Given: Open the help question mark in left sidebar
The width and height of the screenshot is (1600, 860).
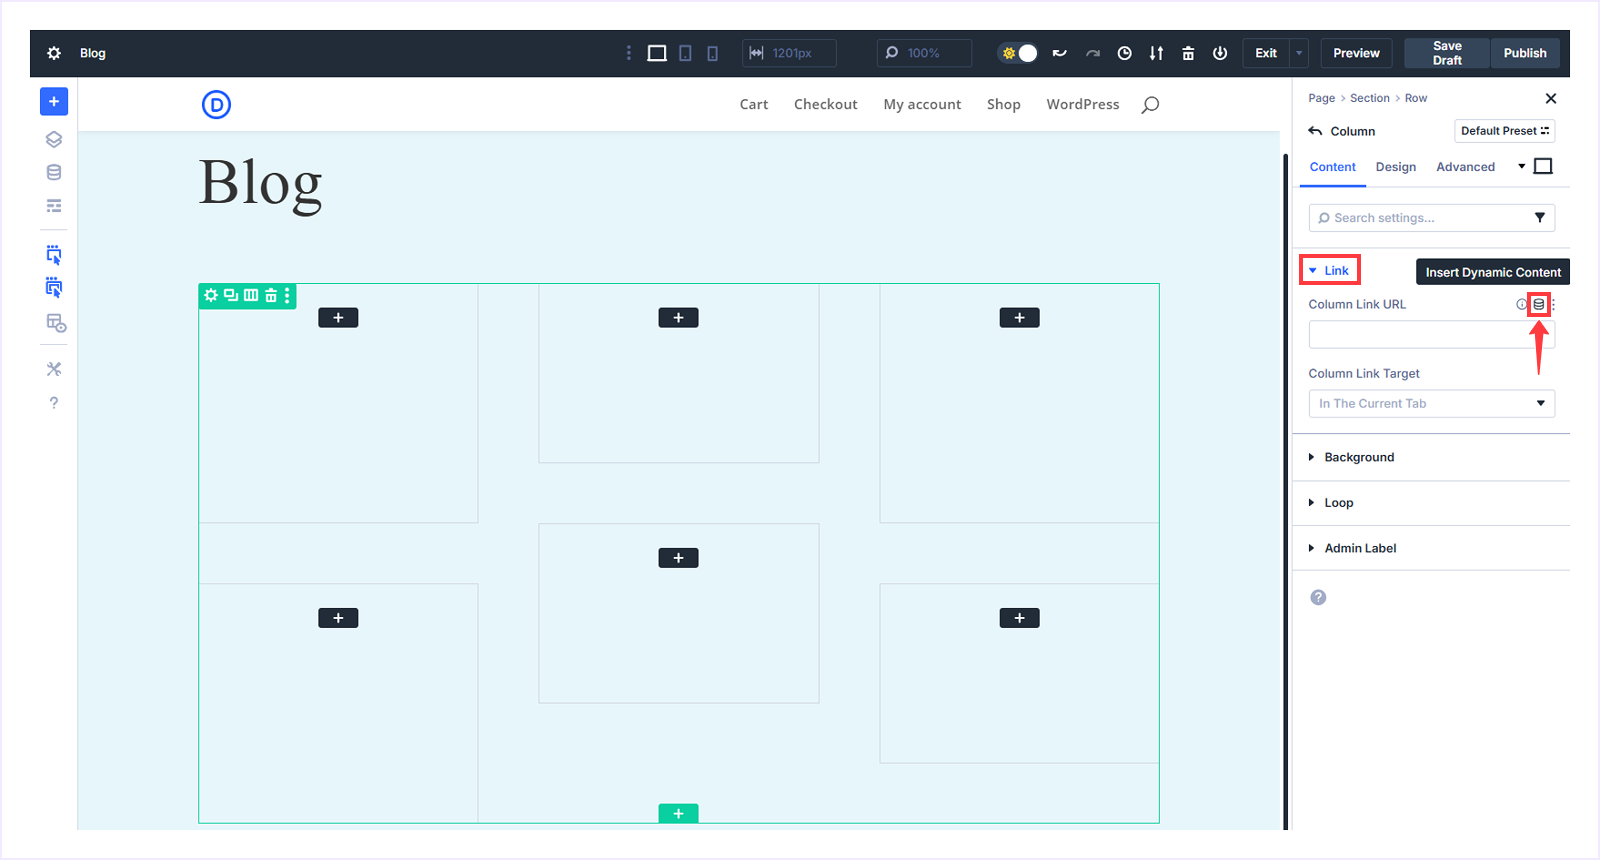Looking at the screenshot, I should pyautogui.click(x=54, y=403).
